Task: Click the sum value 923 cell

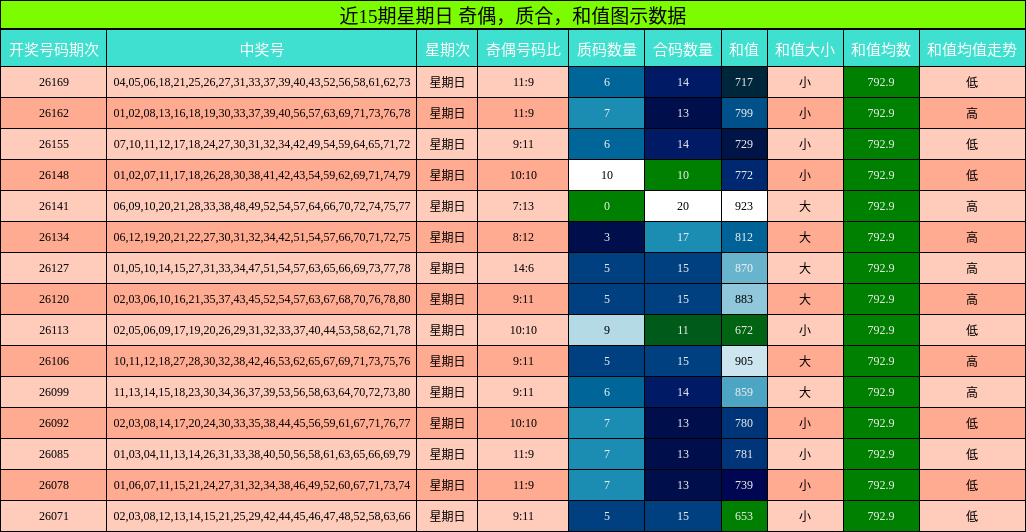Action: [x=744, y=206]
